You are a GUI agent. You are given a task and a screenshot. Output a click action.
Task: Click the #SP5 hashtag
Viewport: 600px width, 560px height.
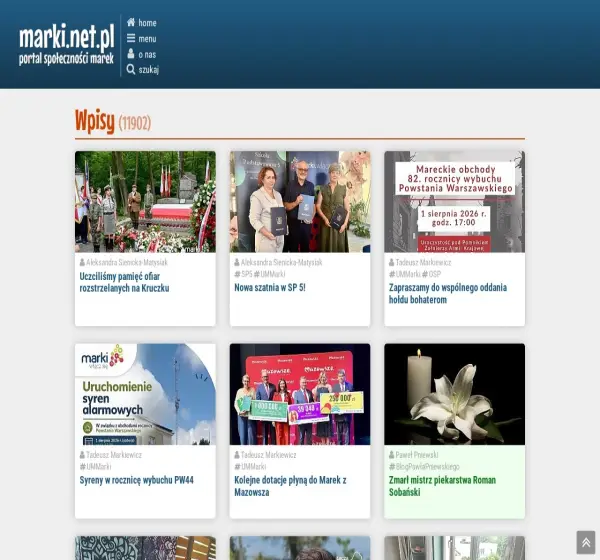click(x=243, y=274)
